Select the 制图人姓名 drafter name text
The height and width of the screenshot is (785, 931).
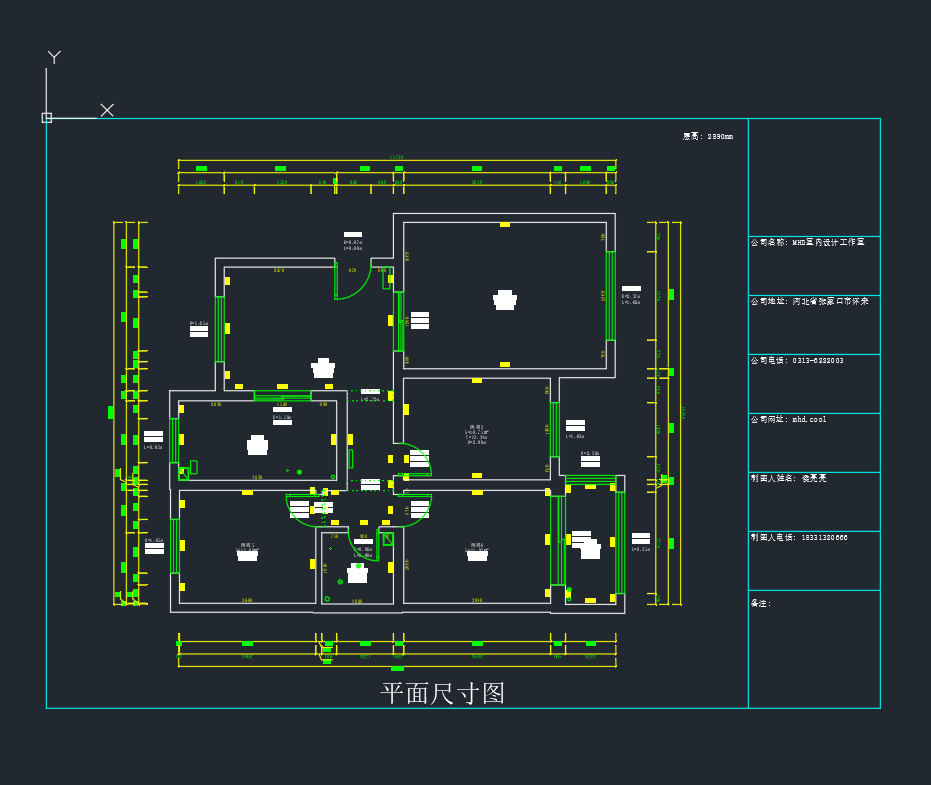789,478
